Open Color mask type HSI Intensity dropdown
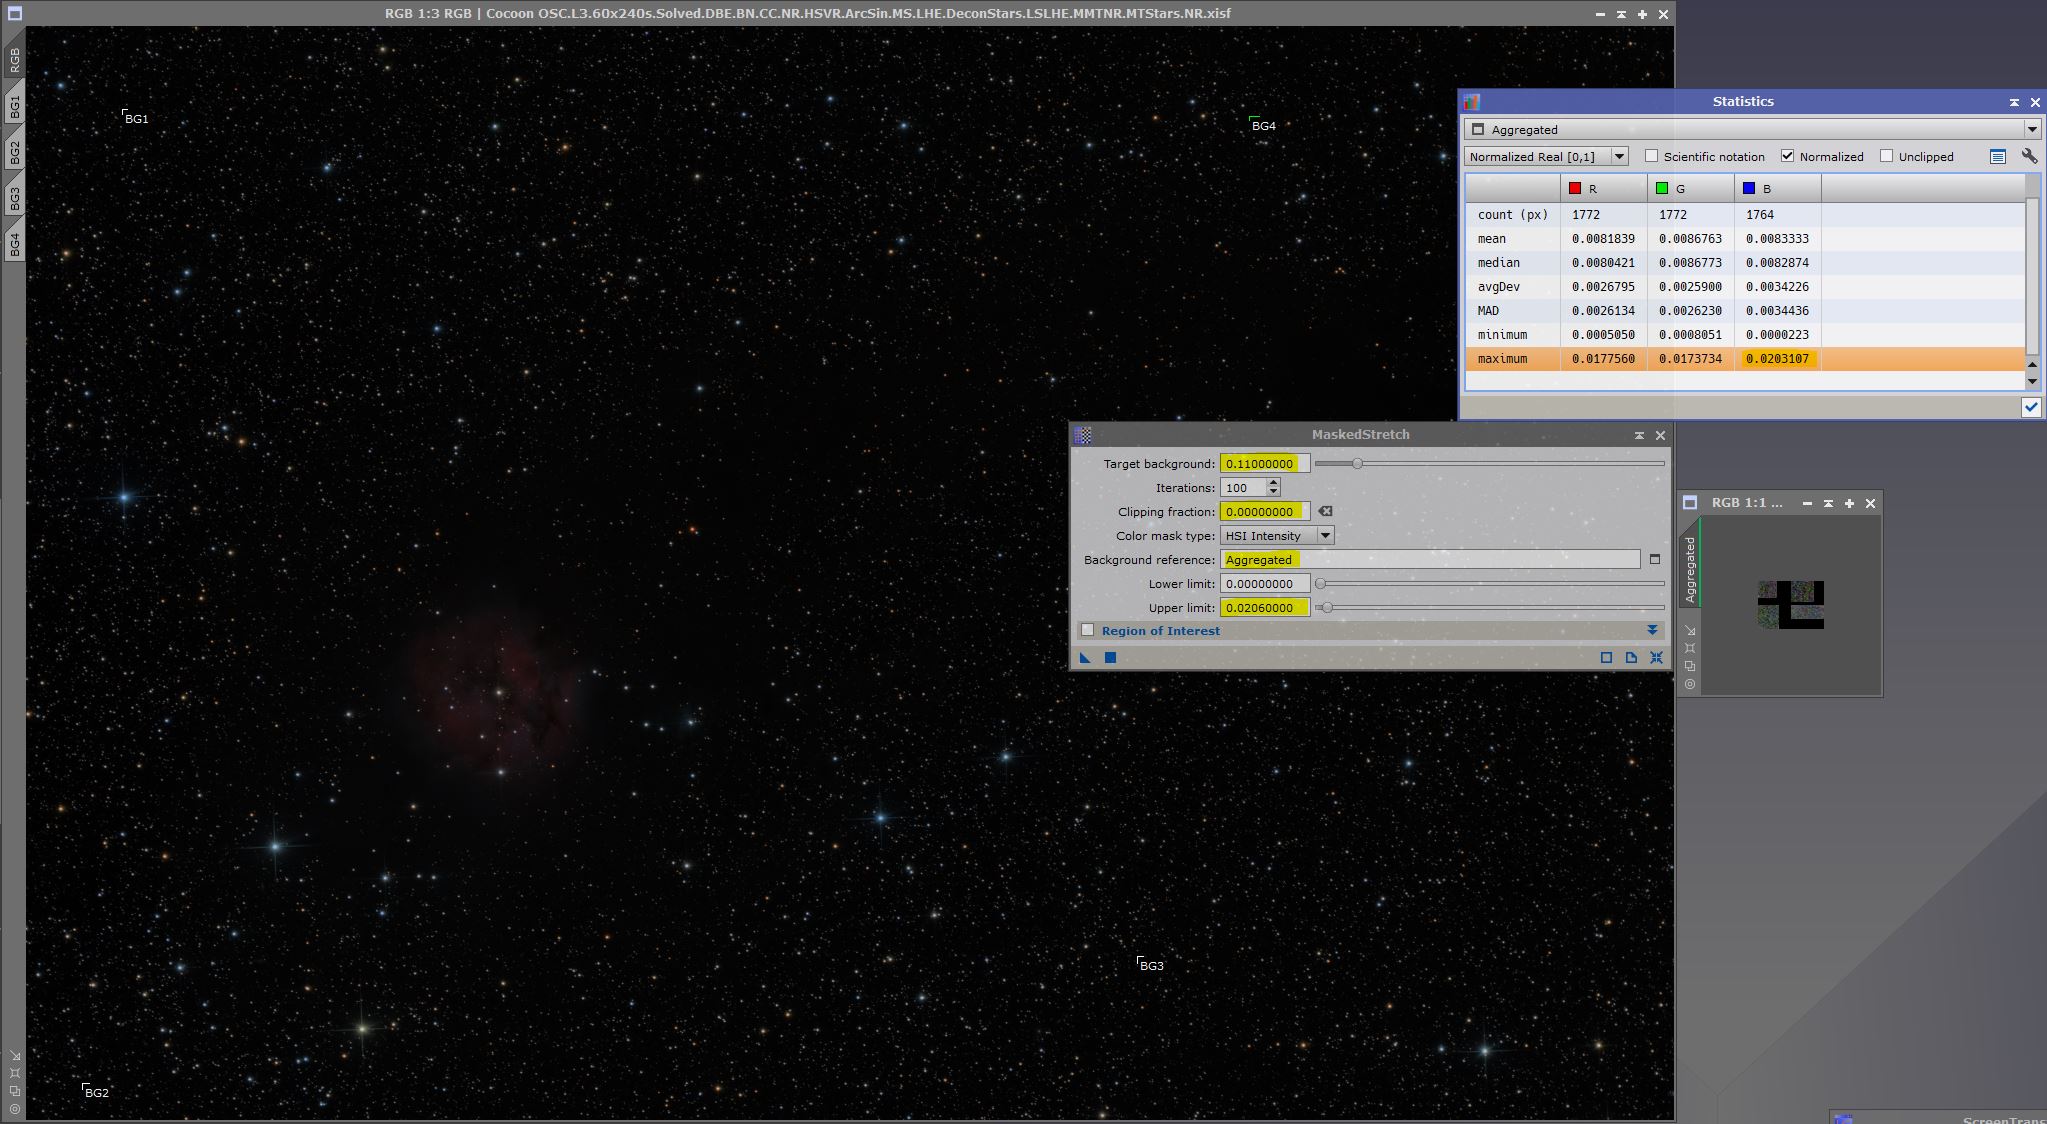This screenshot has width=2047, height=1124. (1277, 535)
